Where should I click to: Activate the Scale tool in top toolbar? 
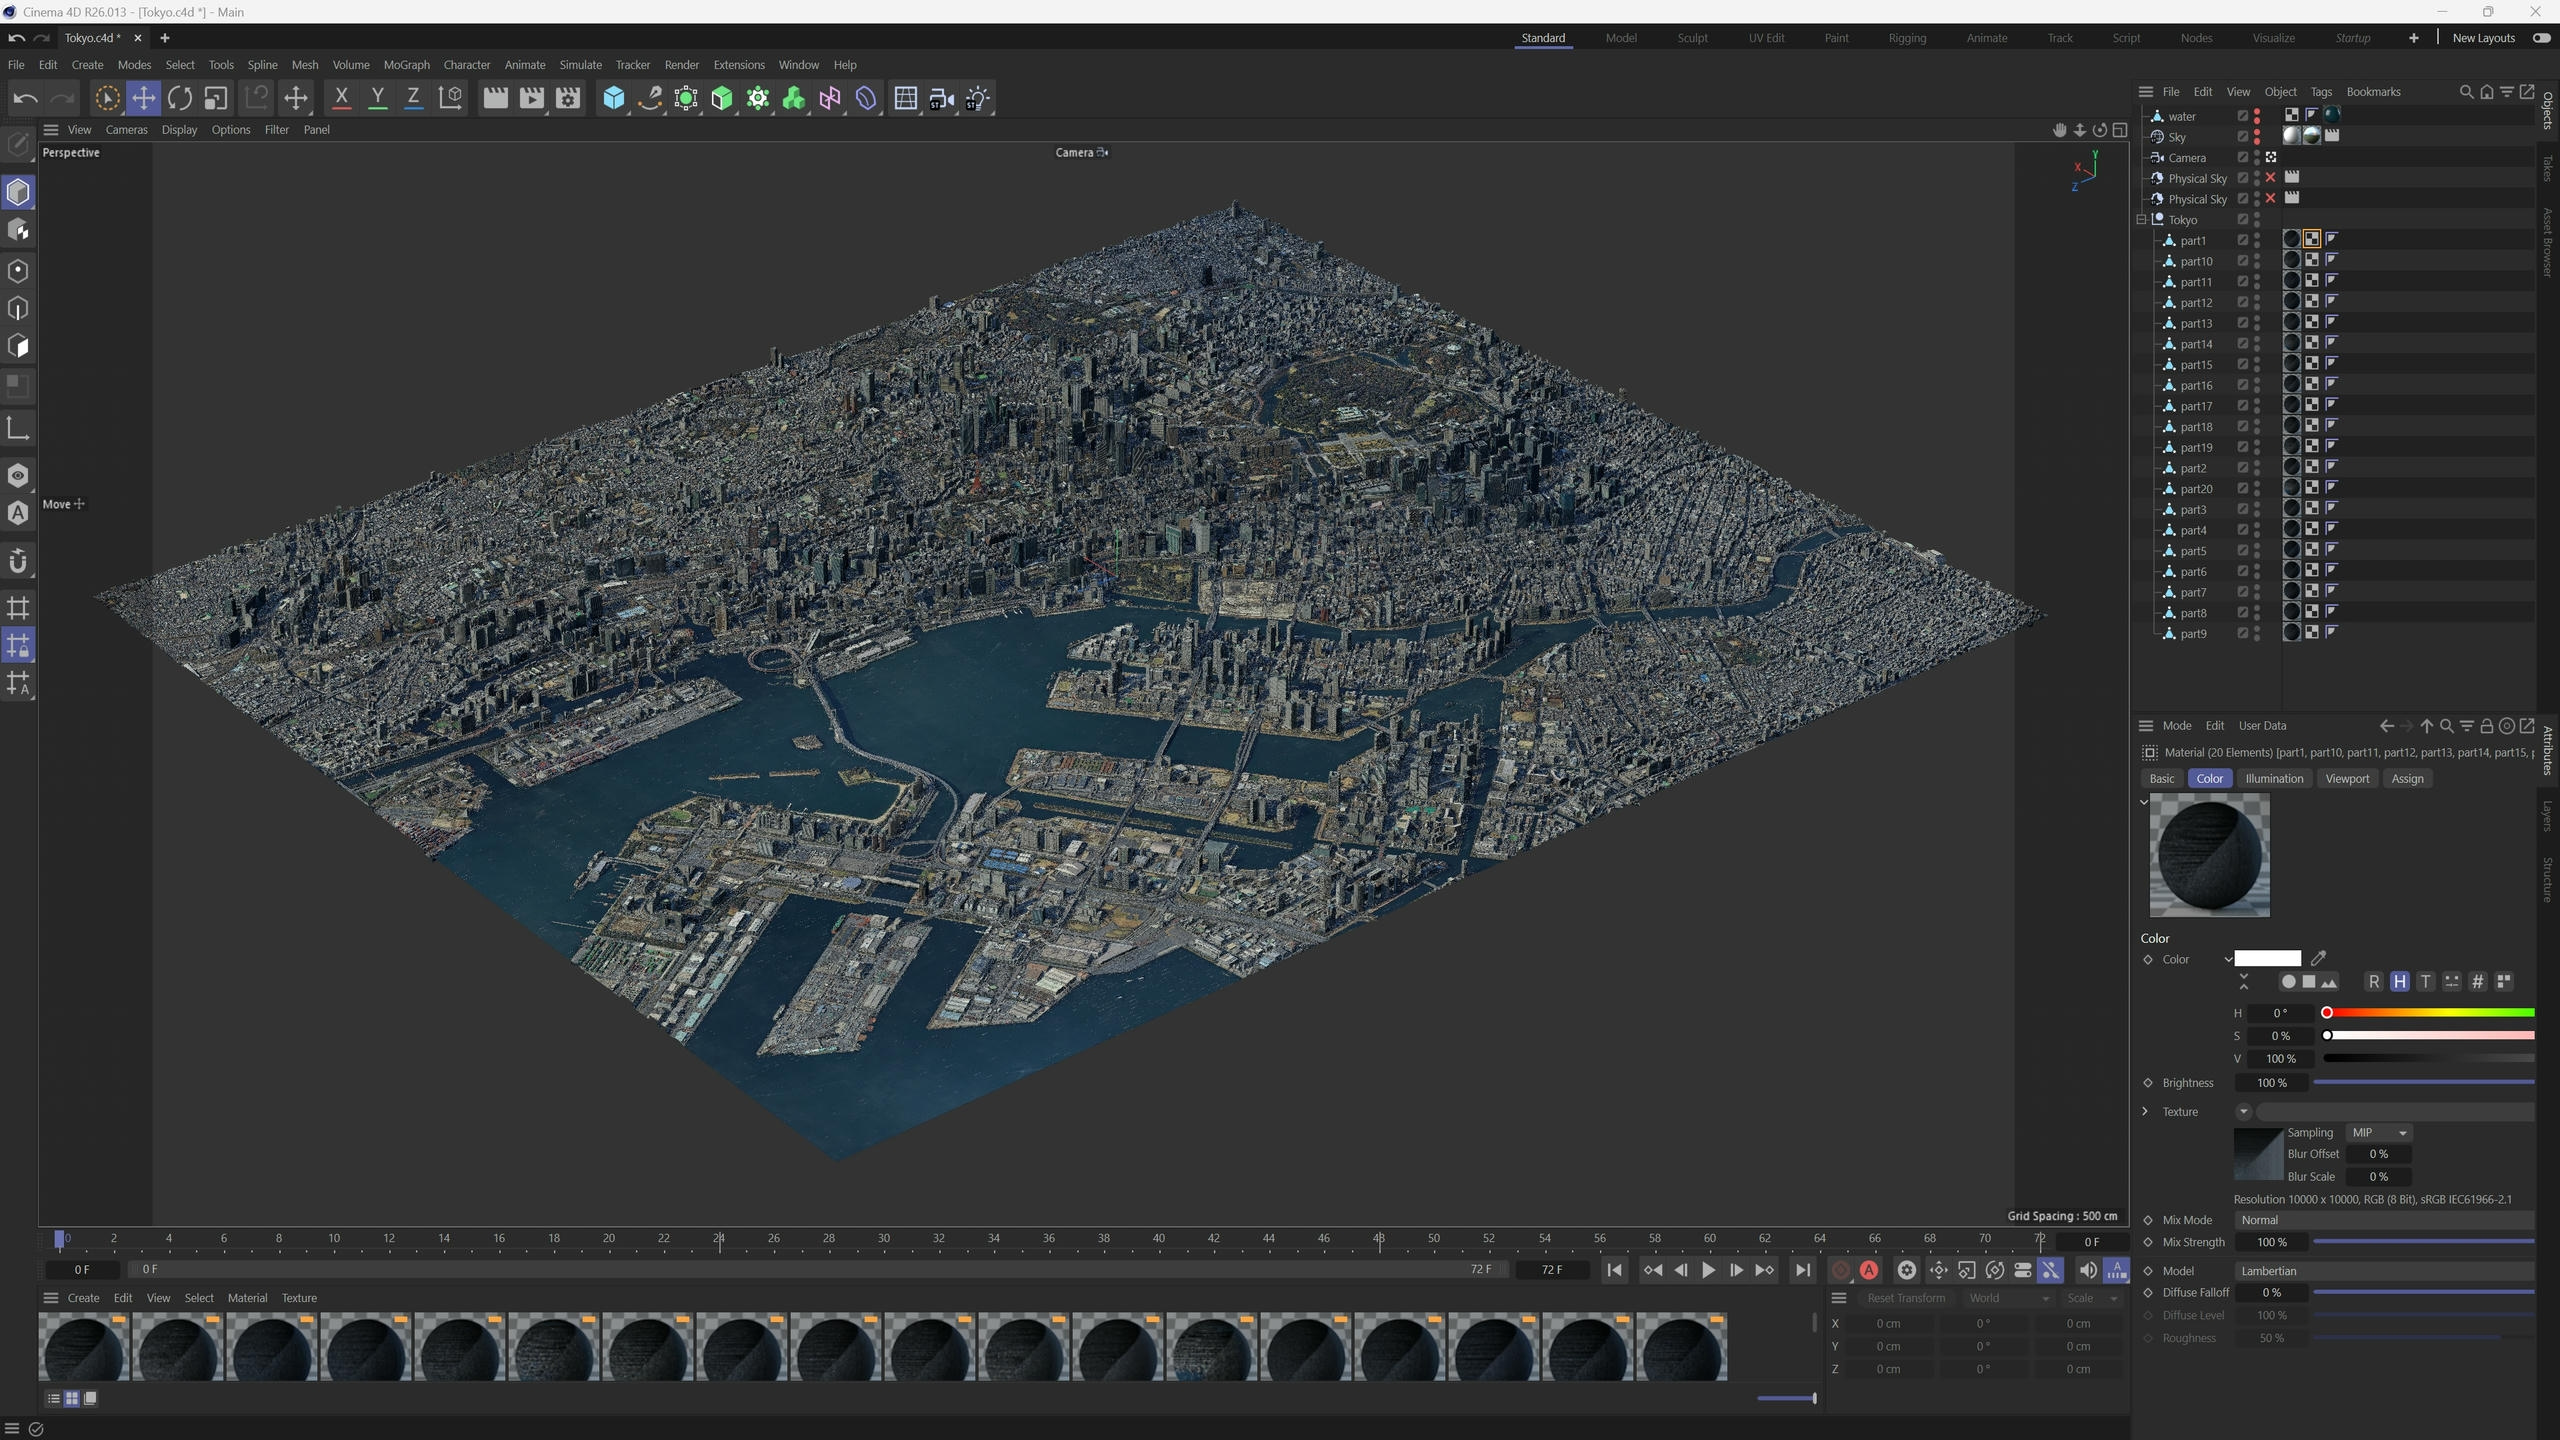pyautogui.click(x=216, y=98)
